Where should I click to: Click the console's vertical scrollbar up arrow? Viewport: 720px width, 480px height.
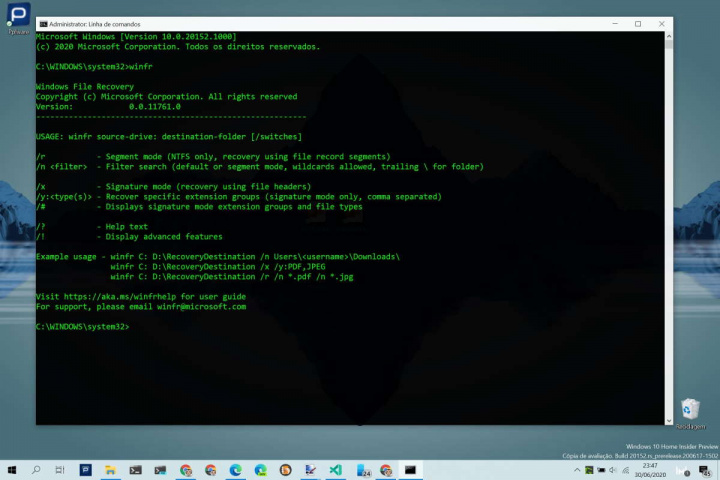pos(669,36)
